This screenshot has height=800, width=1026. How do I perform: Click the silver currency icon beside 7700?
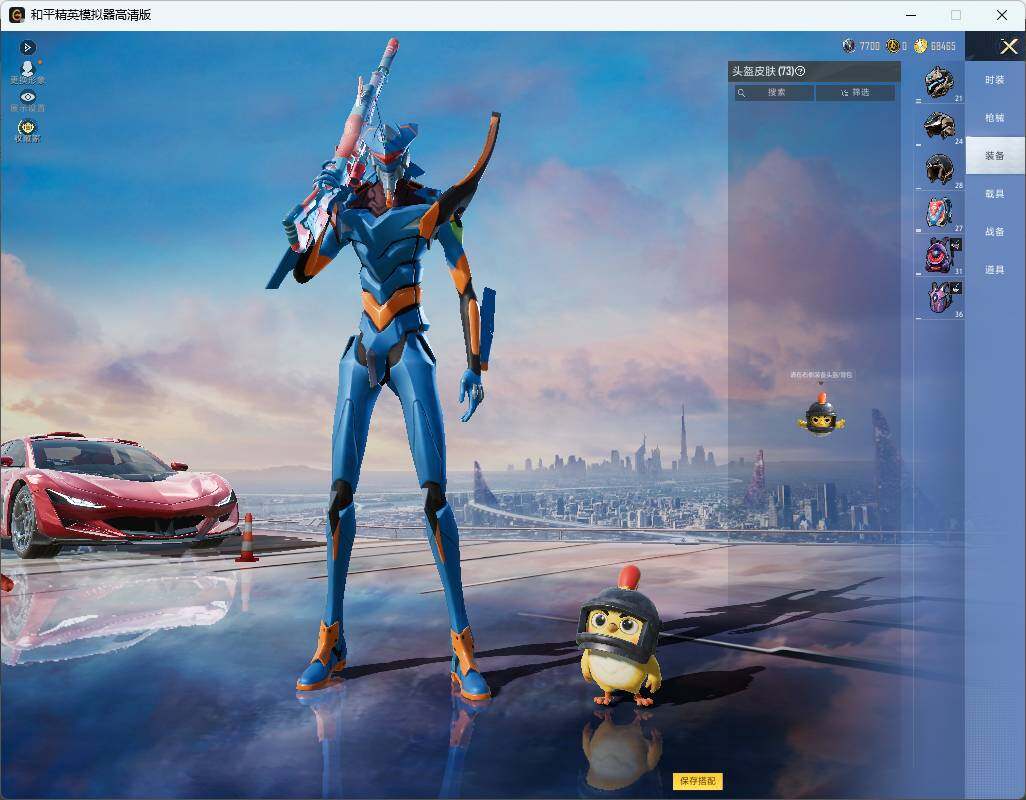coord(849,46)
